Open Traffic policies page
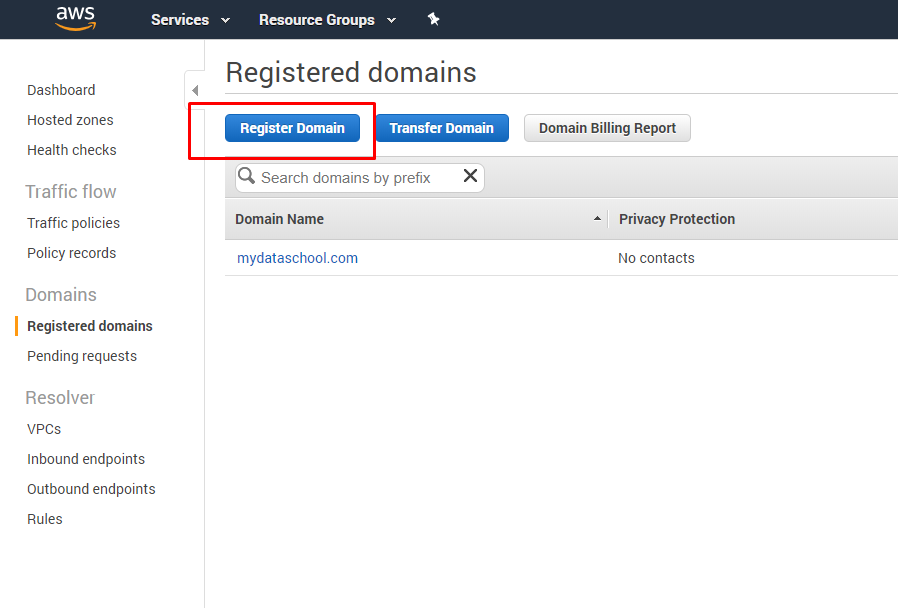This screenshot has width=898, height=608. tap(73, 223)
